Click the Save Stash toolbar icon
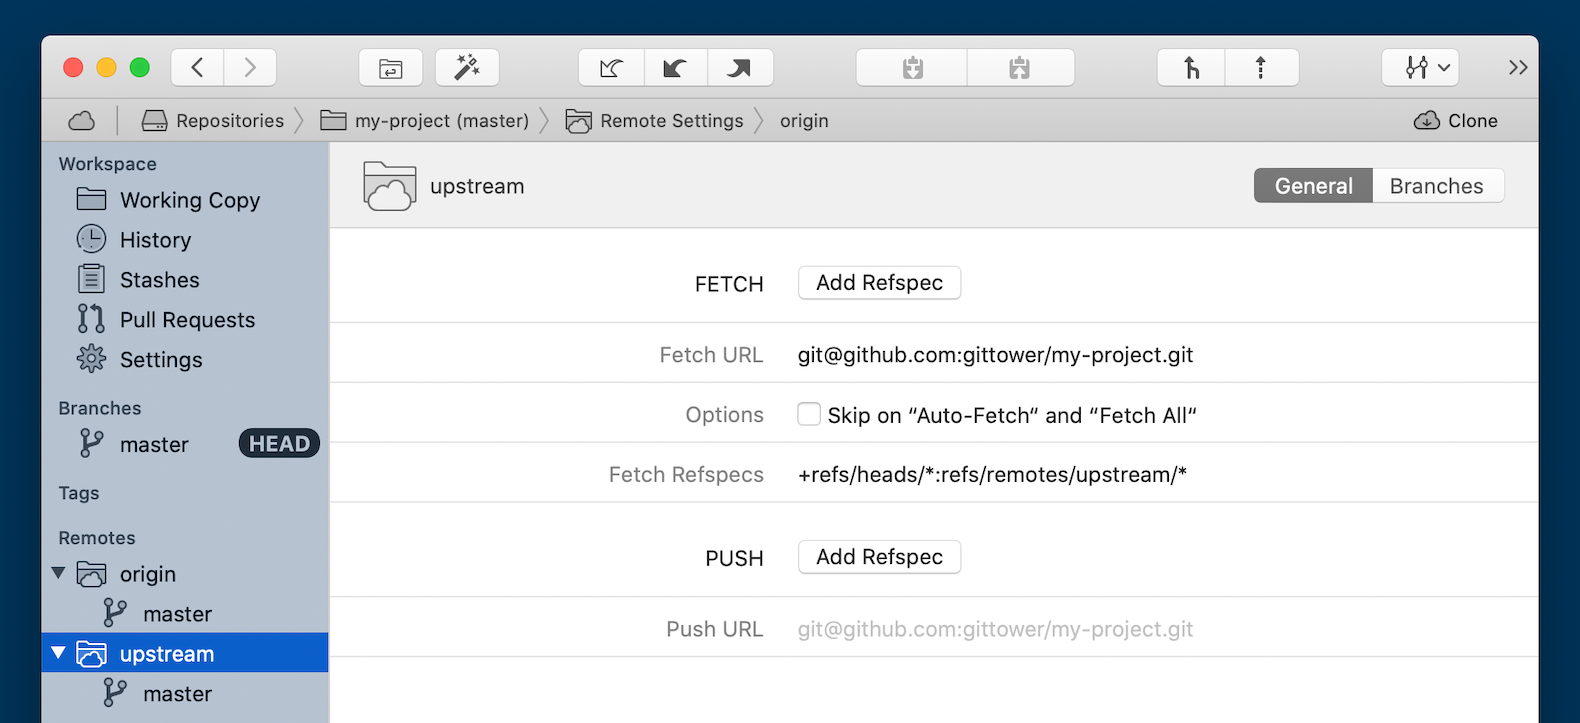 pos(912,68)
